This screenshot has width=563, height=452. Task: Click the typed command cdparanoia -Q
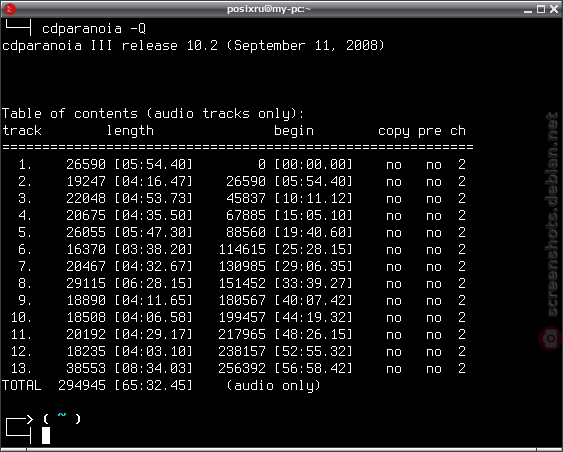[94, 29]
